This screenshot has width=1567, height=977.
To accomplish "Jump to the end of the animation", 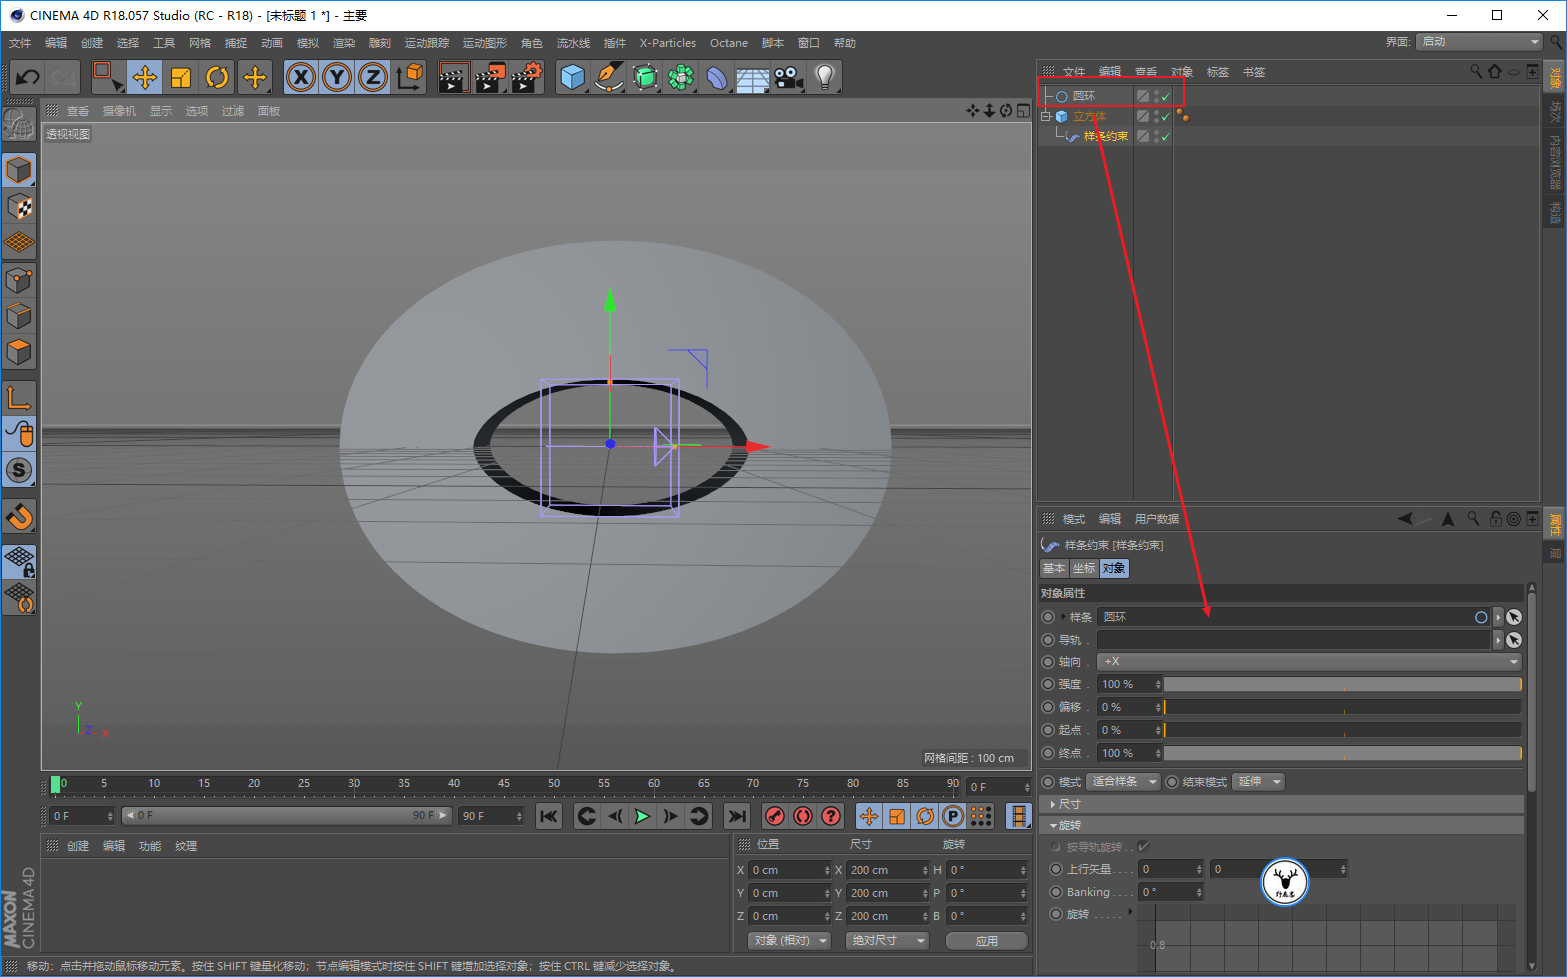I will (x=737, y=816).
